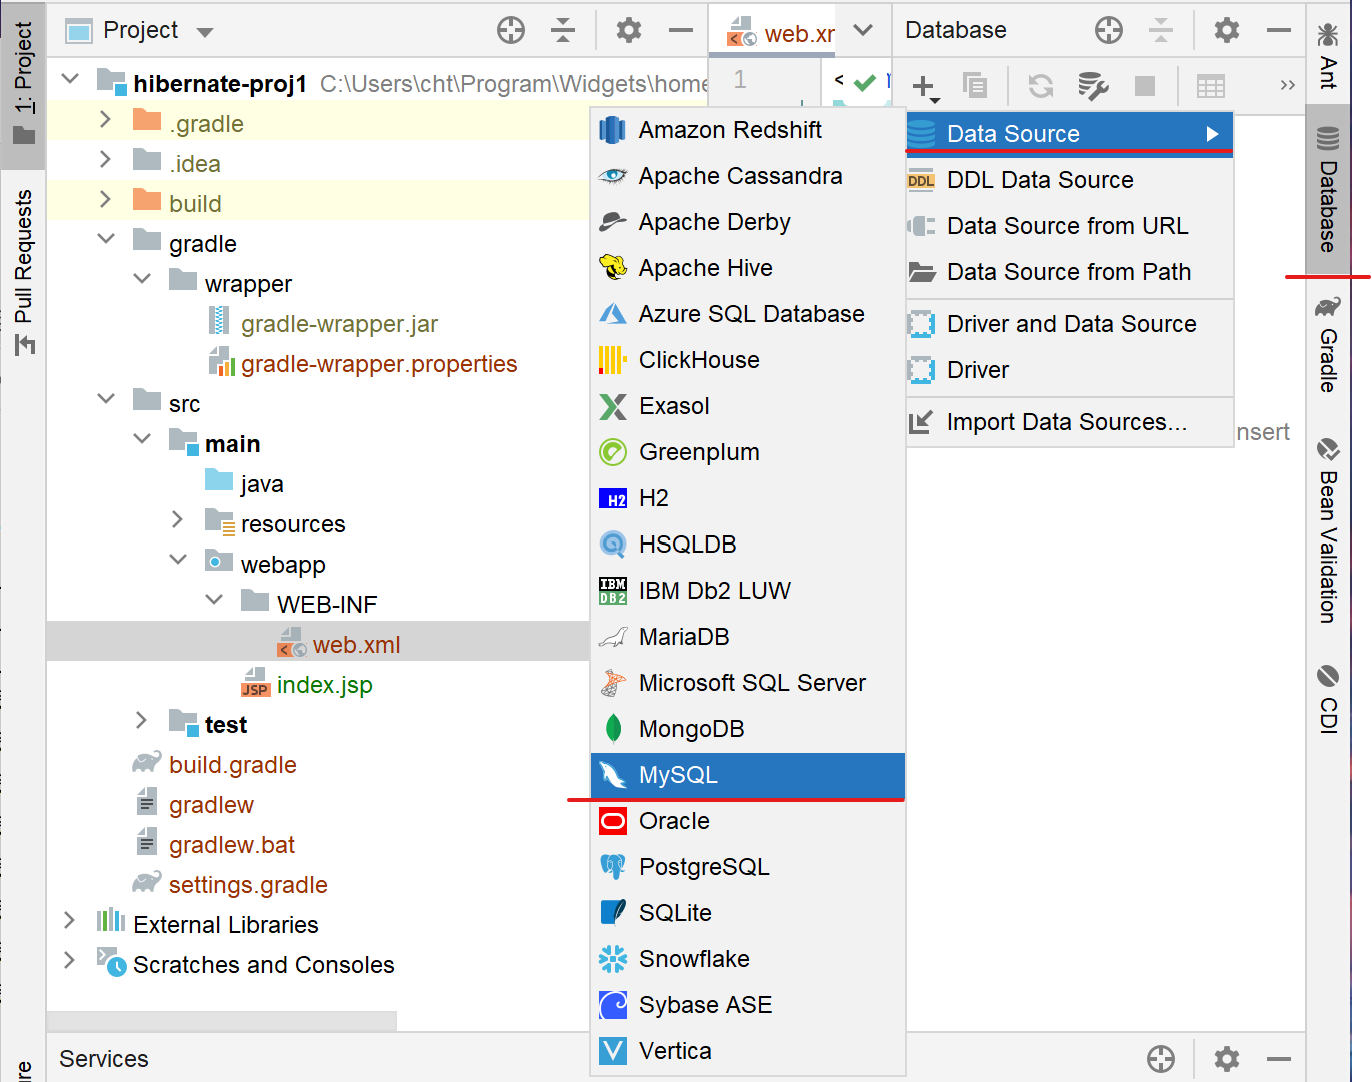The image size is (1372, 1082).
Task: Choose Import Data Sources...
Action: click(x=1069, y=422)
